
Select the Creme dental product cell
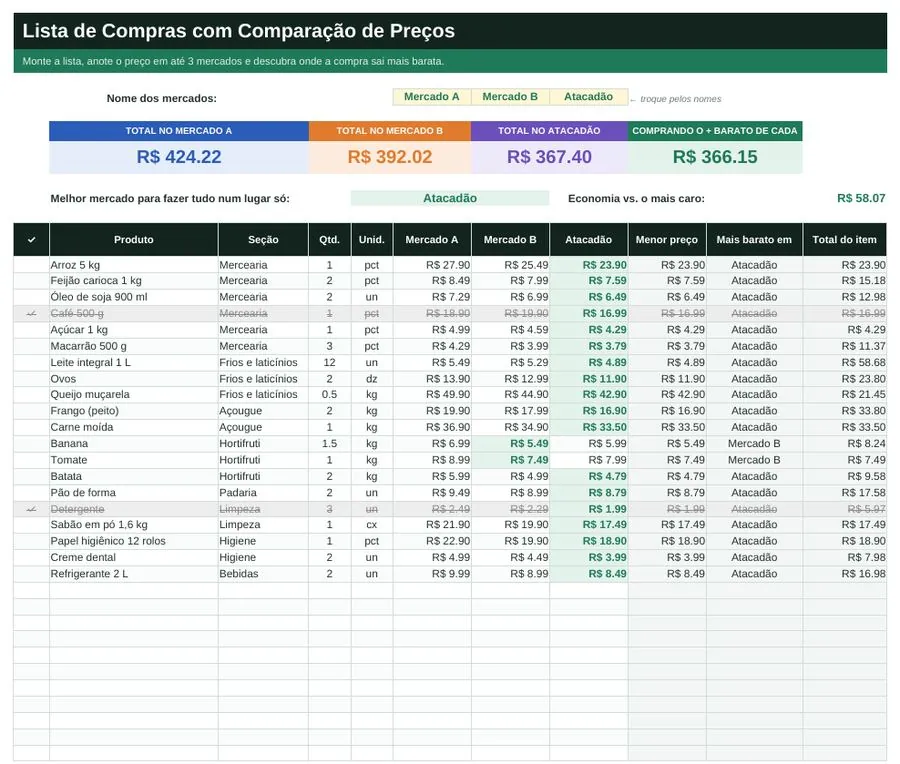click(134, 557)
